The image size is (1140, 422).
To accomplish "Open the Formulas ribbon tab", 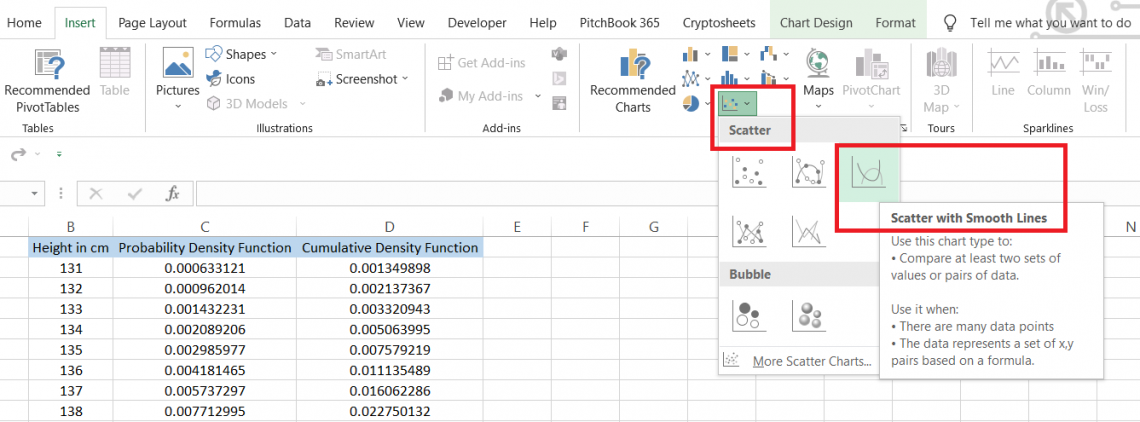I will pyautogui.click(x=236, y=22).
